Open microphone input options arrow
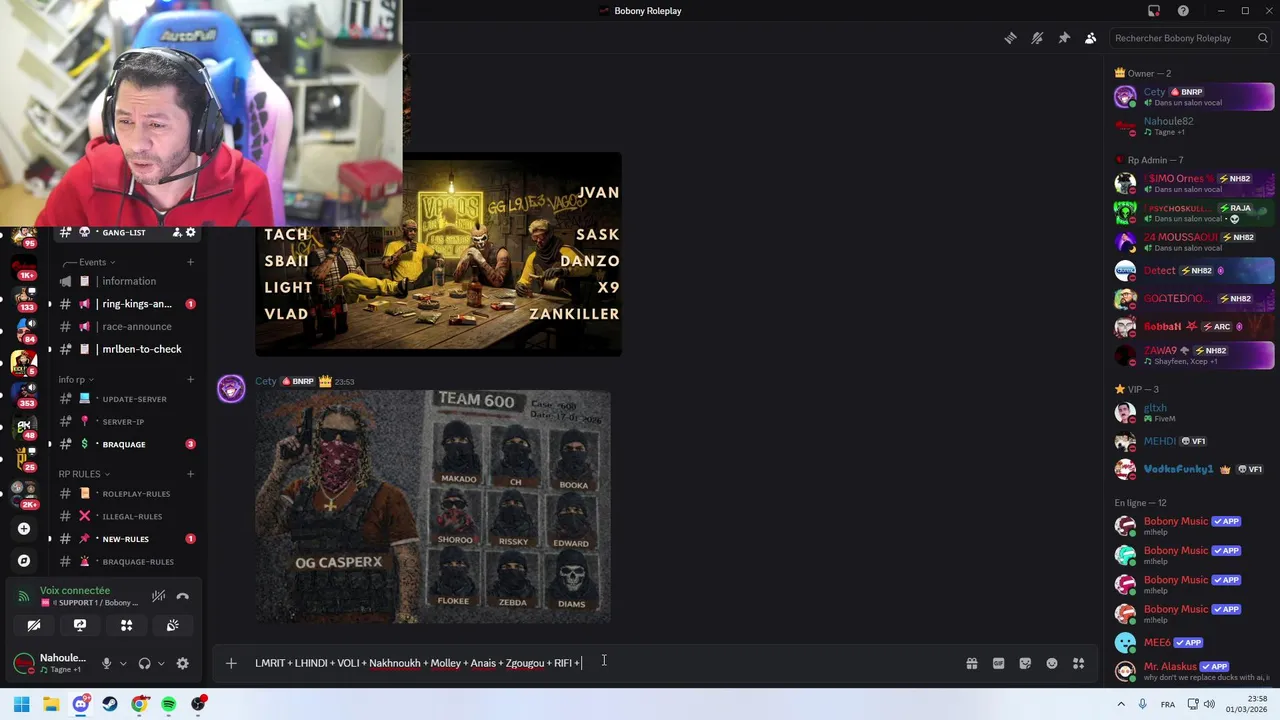The image size is (1280, 720). [123, 663]
